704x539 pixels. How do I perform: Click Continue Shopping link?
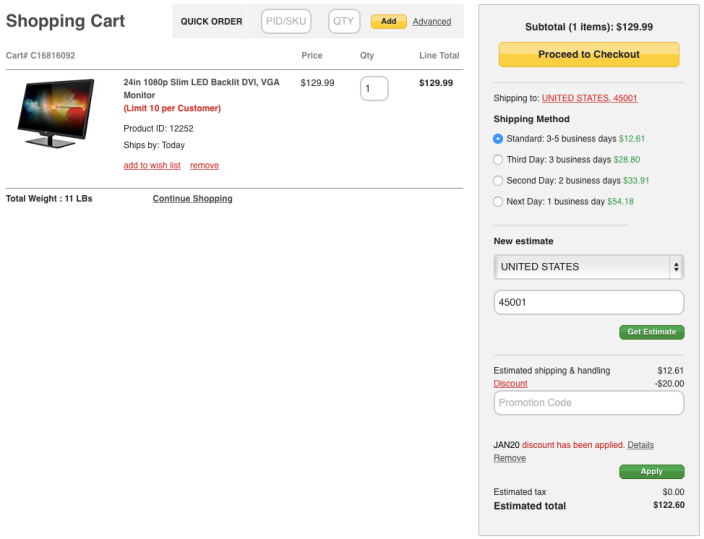192,199
